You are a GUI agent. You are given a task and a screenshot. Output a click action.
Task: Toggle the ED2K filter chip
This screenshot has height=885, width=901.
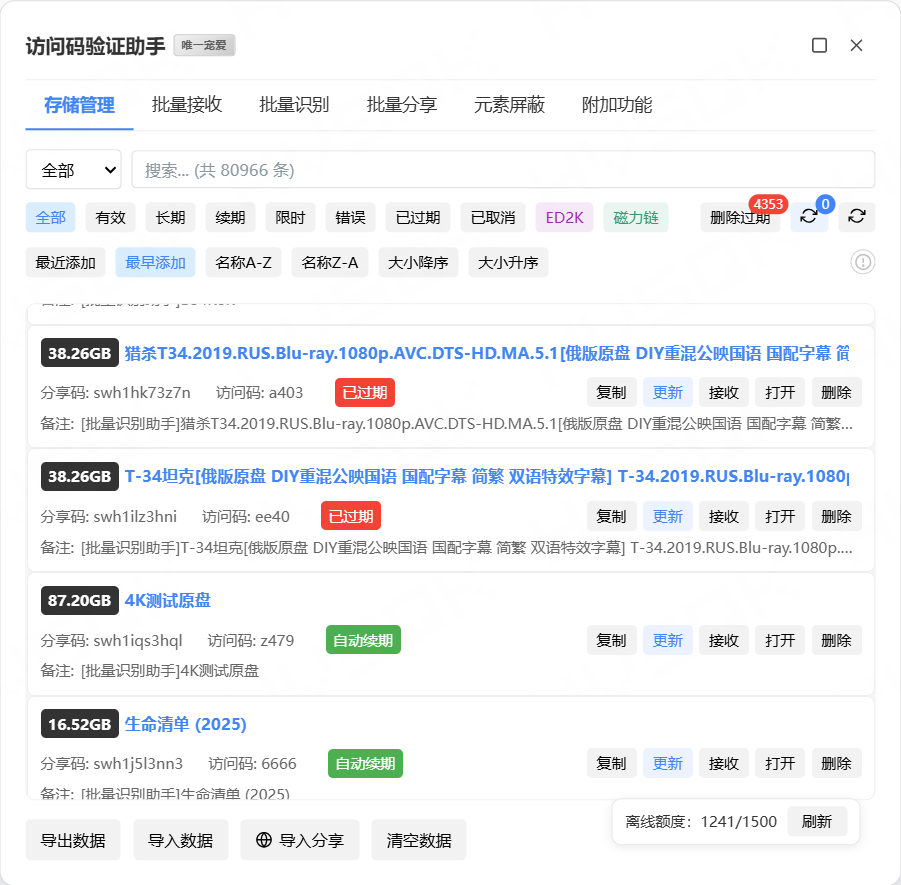tap(565, 217)
